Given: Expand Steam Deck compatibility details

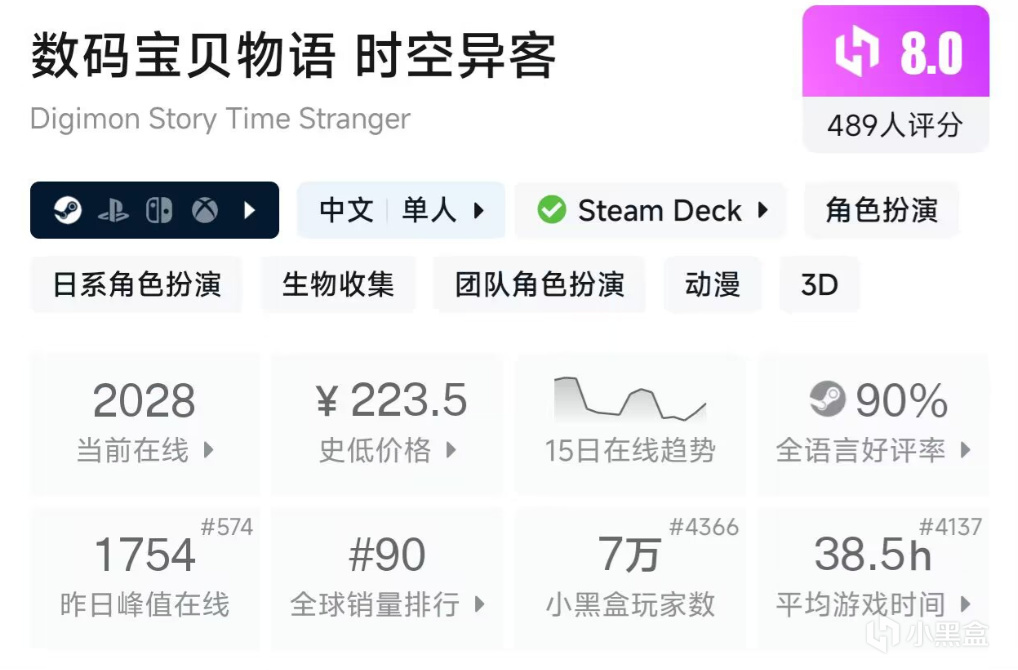Looking at the screenshot, I should [x=763, y=211].
